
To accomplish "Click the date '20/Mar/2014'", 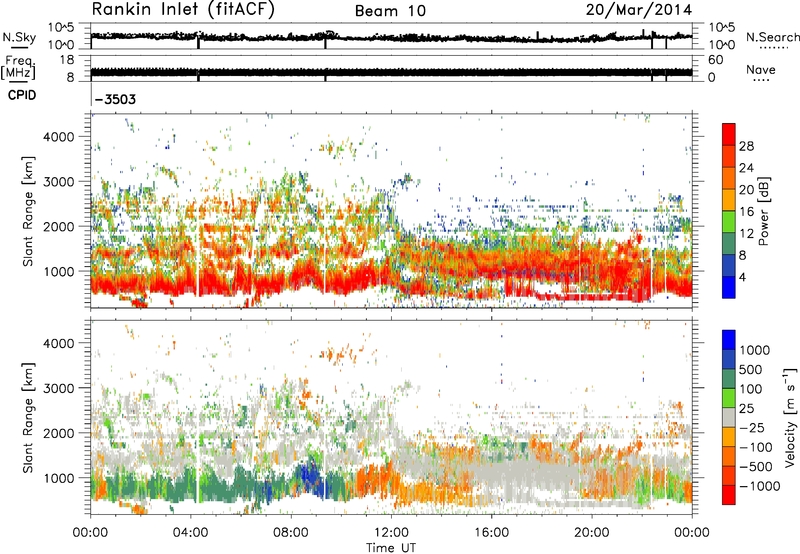I will click(639, 10).
